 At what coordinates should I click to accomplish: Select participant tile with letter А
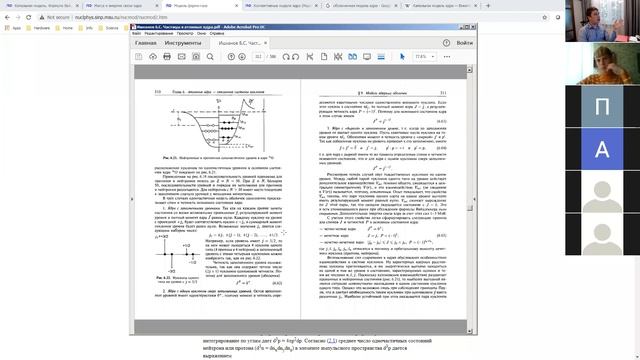(x=602, y=149)
